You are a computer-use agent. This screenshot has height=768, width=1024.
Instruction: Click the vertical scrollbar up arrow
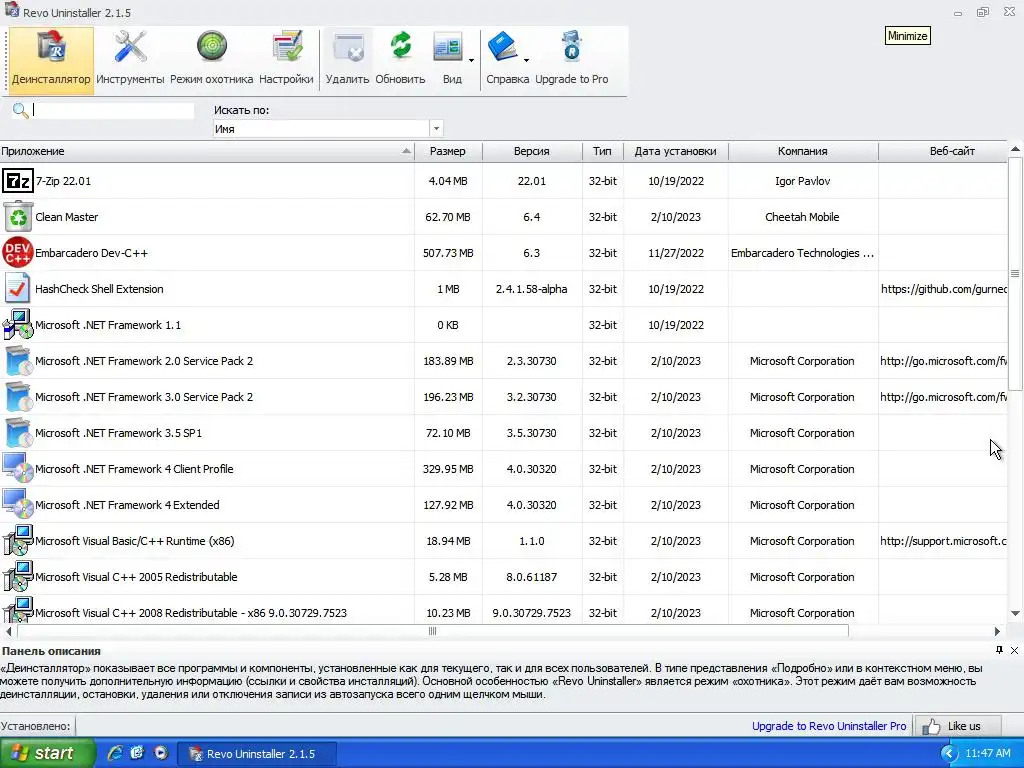tap(1016, 150)
